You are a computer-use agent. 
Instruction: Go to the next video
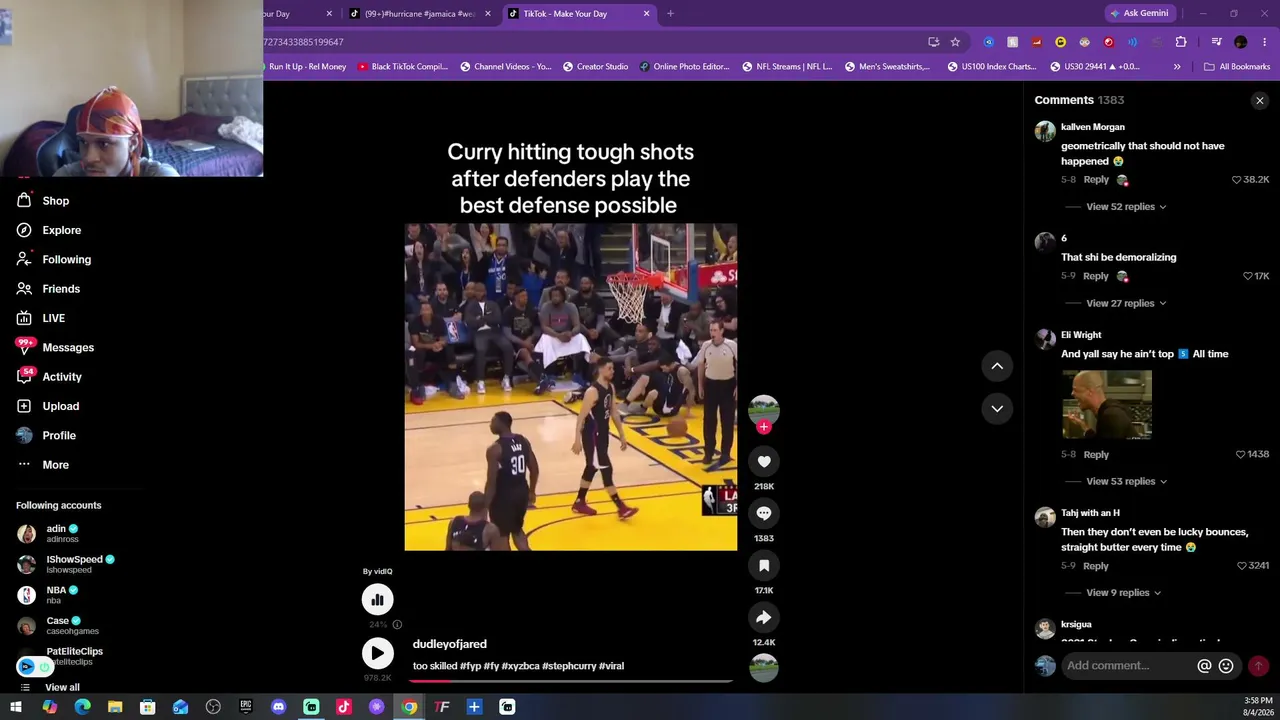[x=997, y=408]
